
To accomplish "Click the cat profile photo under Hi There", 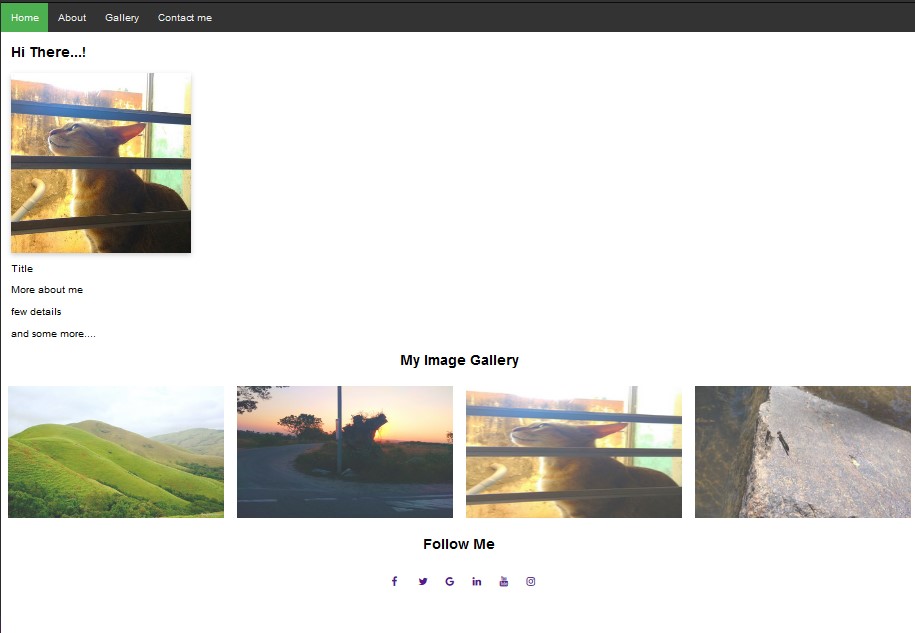I will (x=100, y=161).
